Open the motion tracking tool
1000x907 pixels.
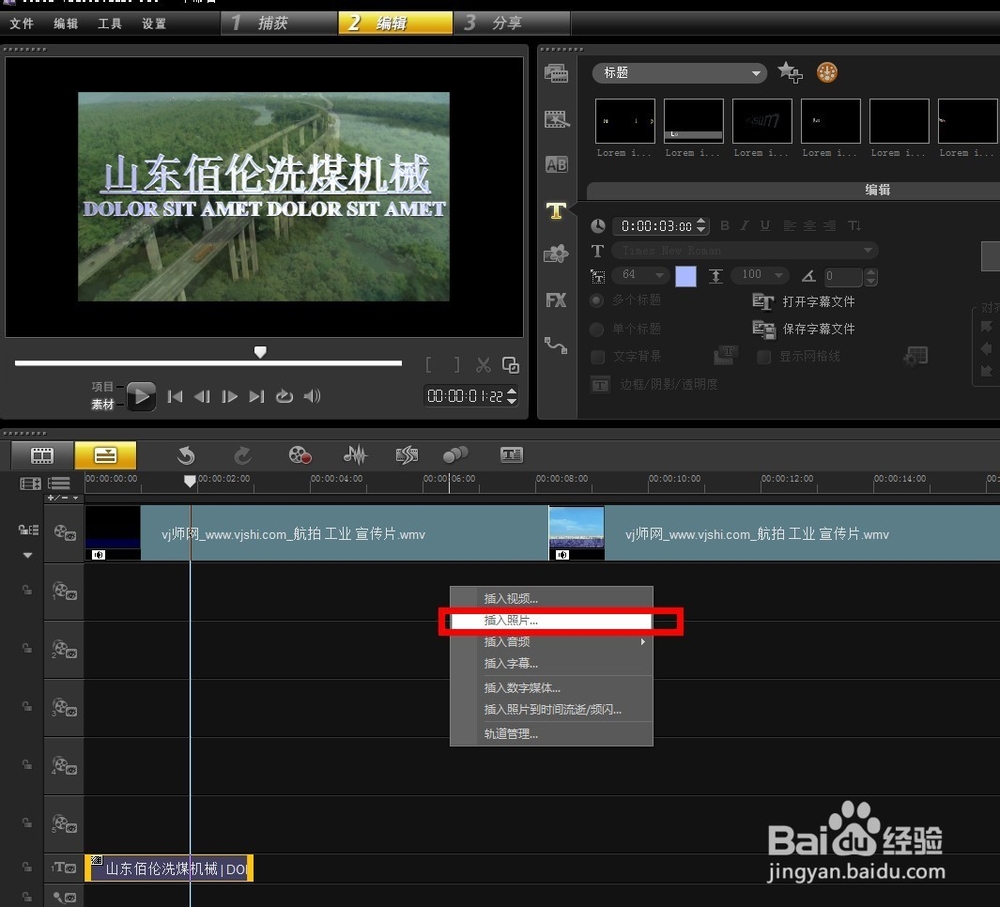tap(455, 455)
